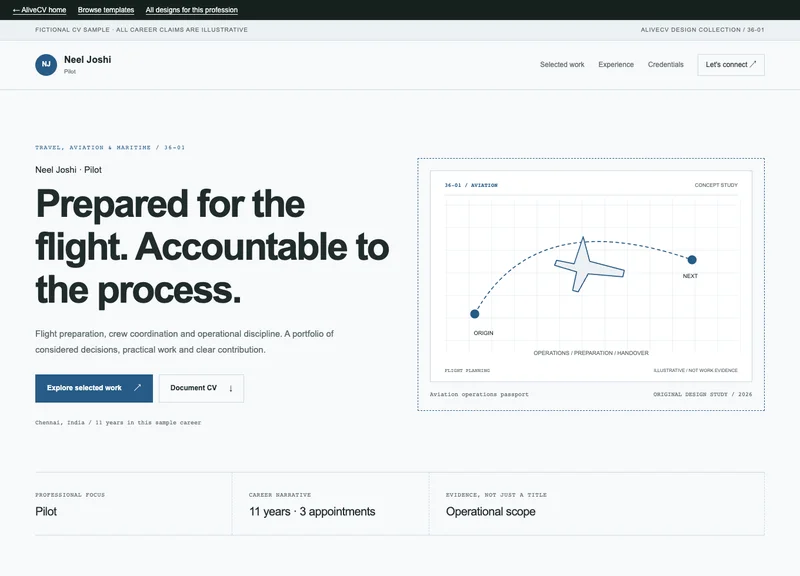
Task: Click the ORIGIN waypoint dot
Action: tap(474, 314)
